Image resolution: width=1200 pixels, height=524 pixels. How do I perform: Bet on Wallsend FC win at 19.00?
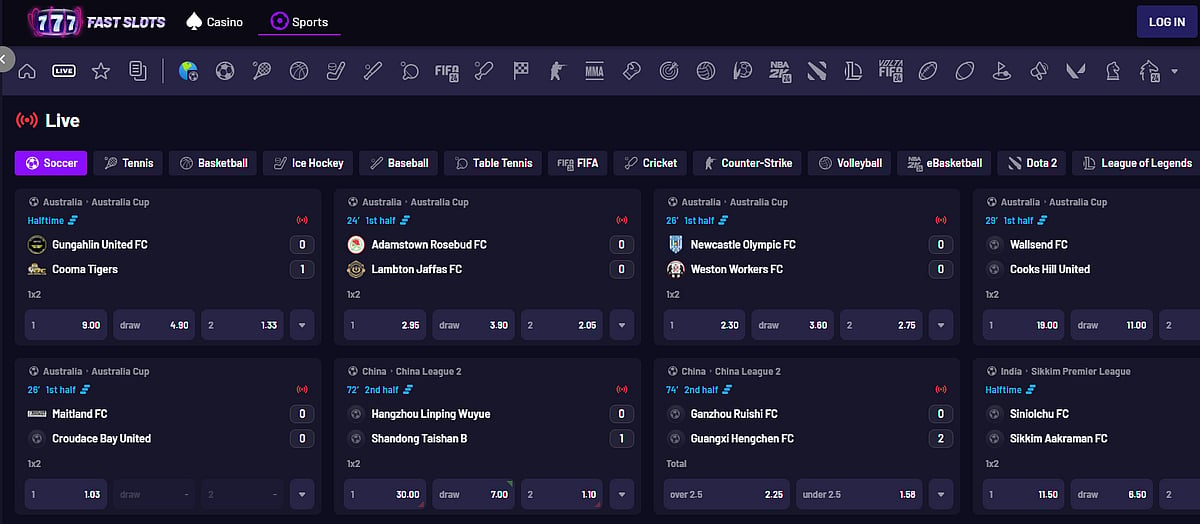[1025, 325]
